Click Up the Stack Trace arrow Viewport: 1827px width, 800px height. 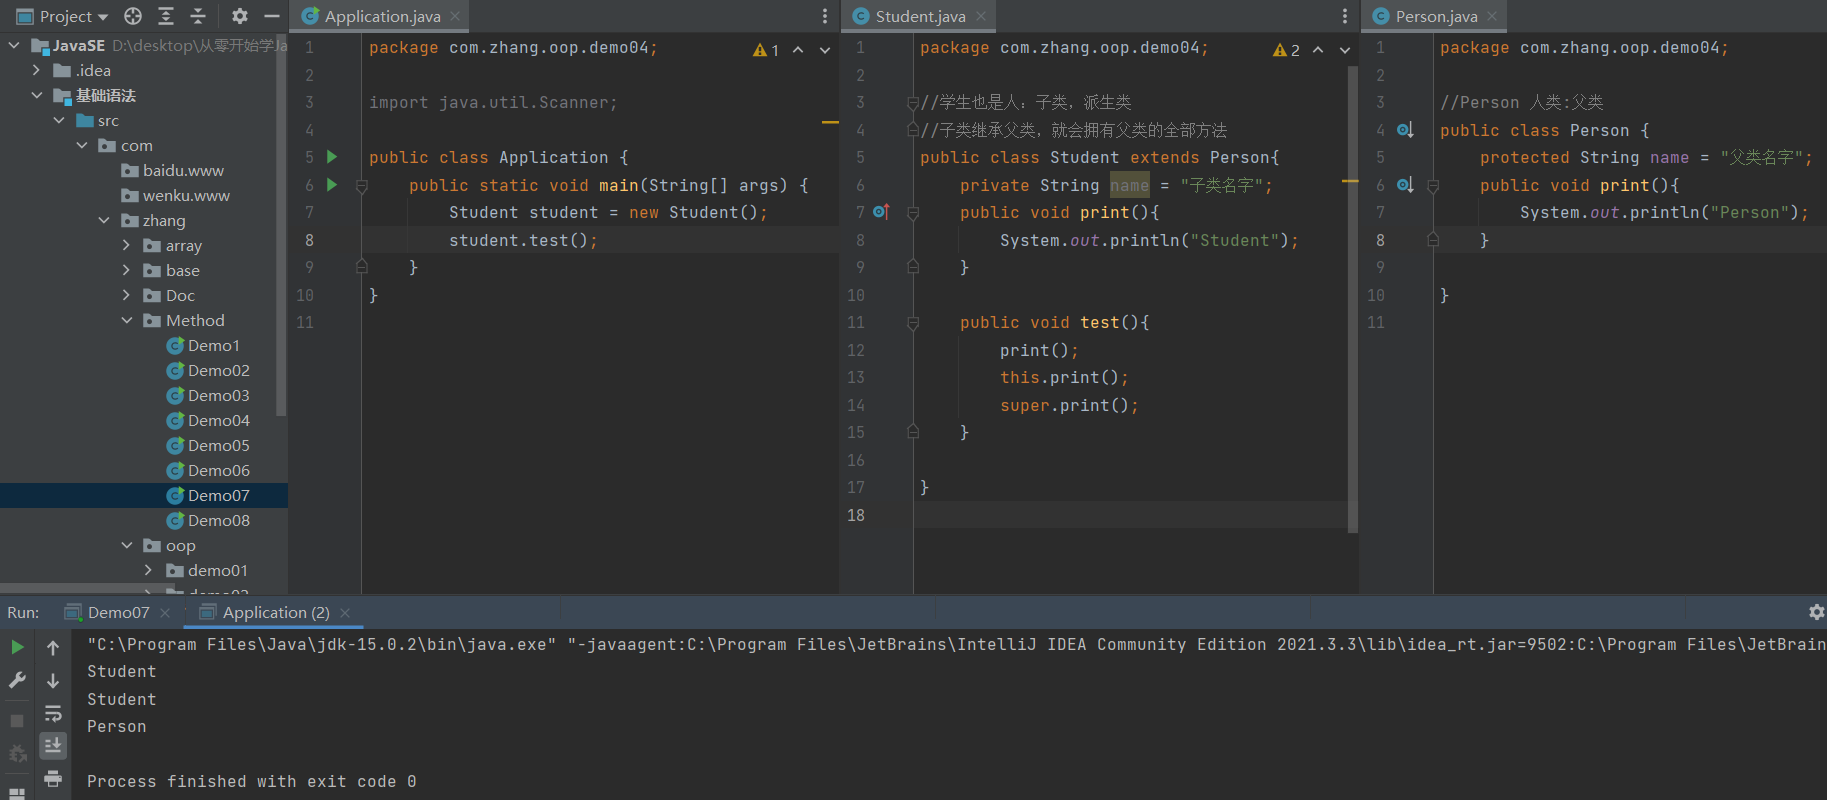53,647
